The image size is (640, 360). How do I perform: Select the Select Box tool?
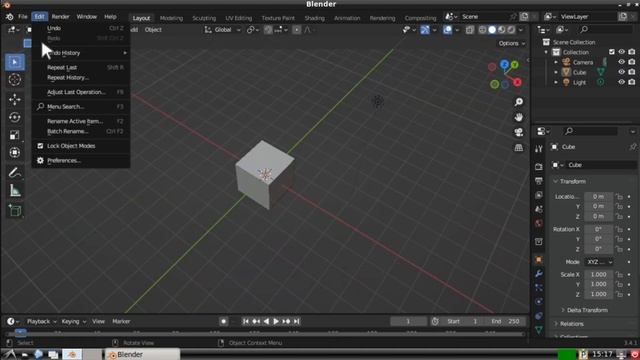point(15,62)
